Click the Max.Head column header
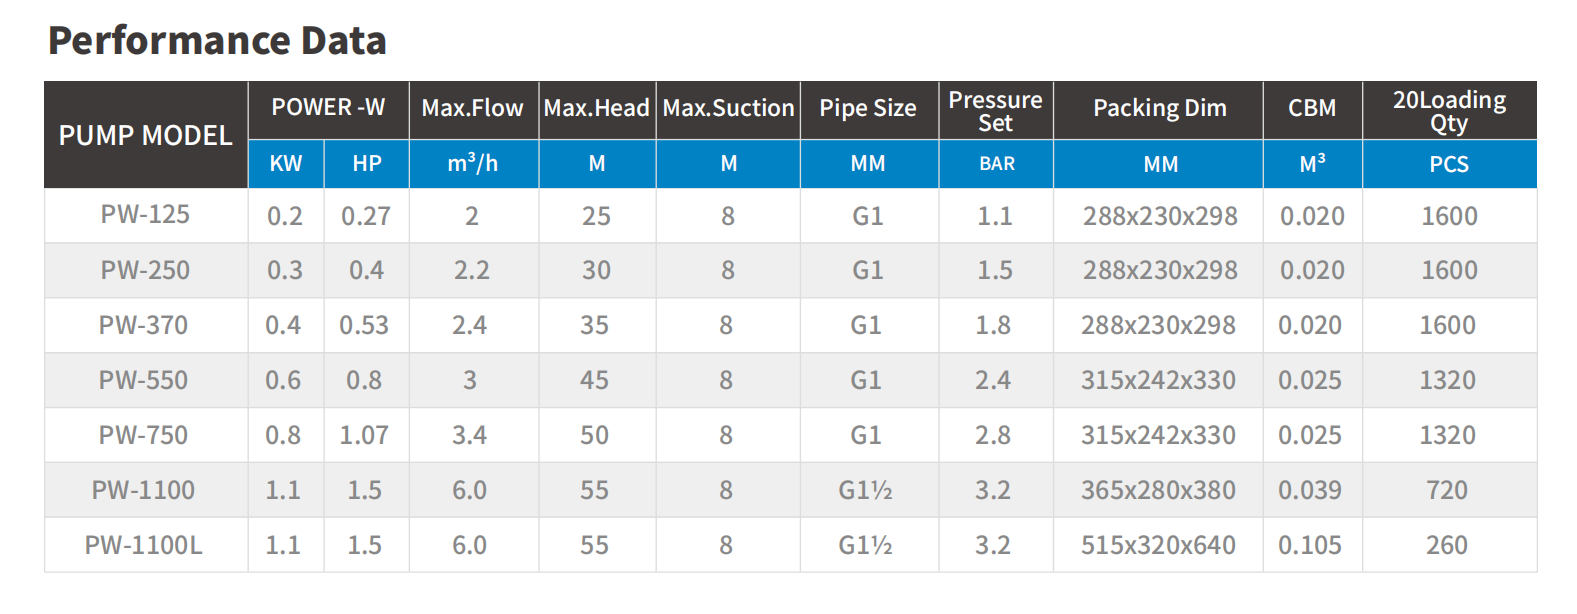1577x614 pixels. [596, 108]
